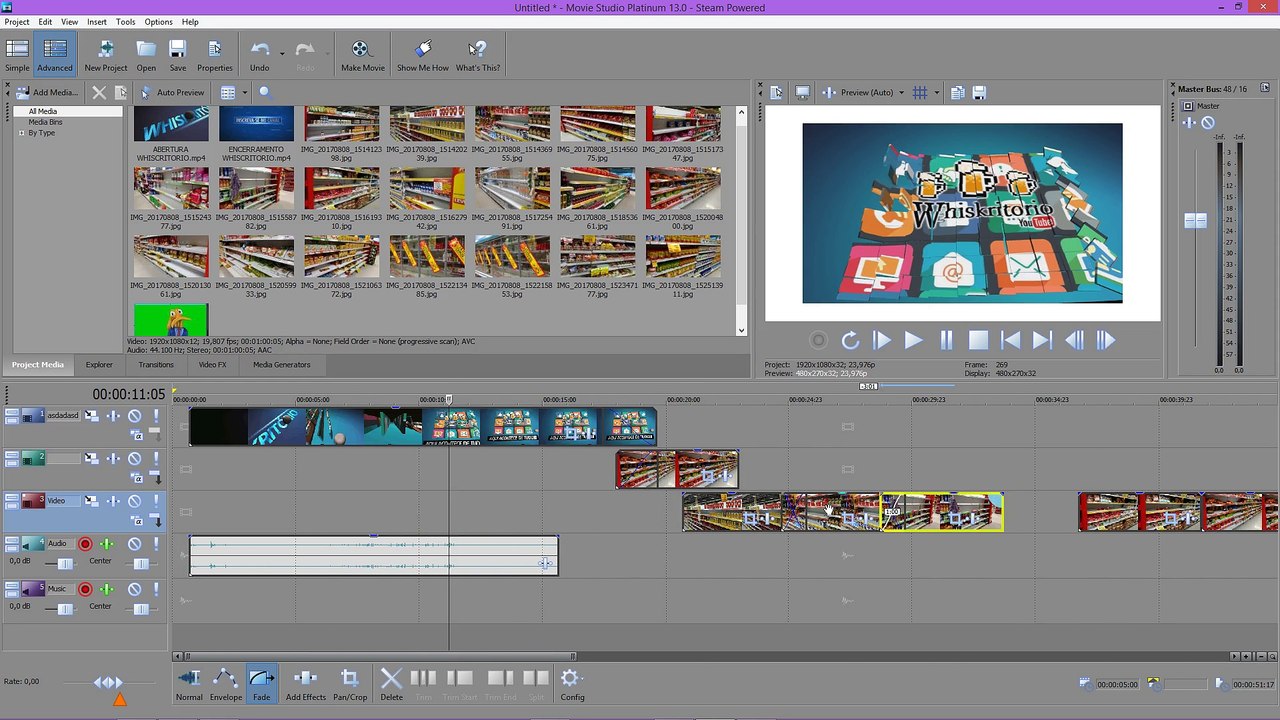Switch to Explorer tab
1280x720 pixels.
tap(99, 365)
